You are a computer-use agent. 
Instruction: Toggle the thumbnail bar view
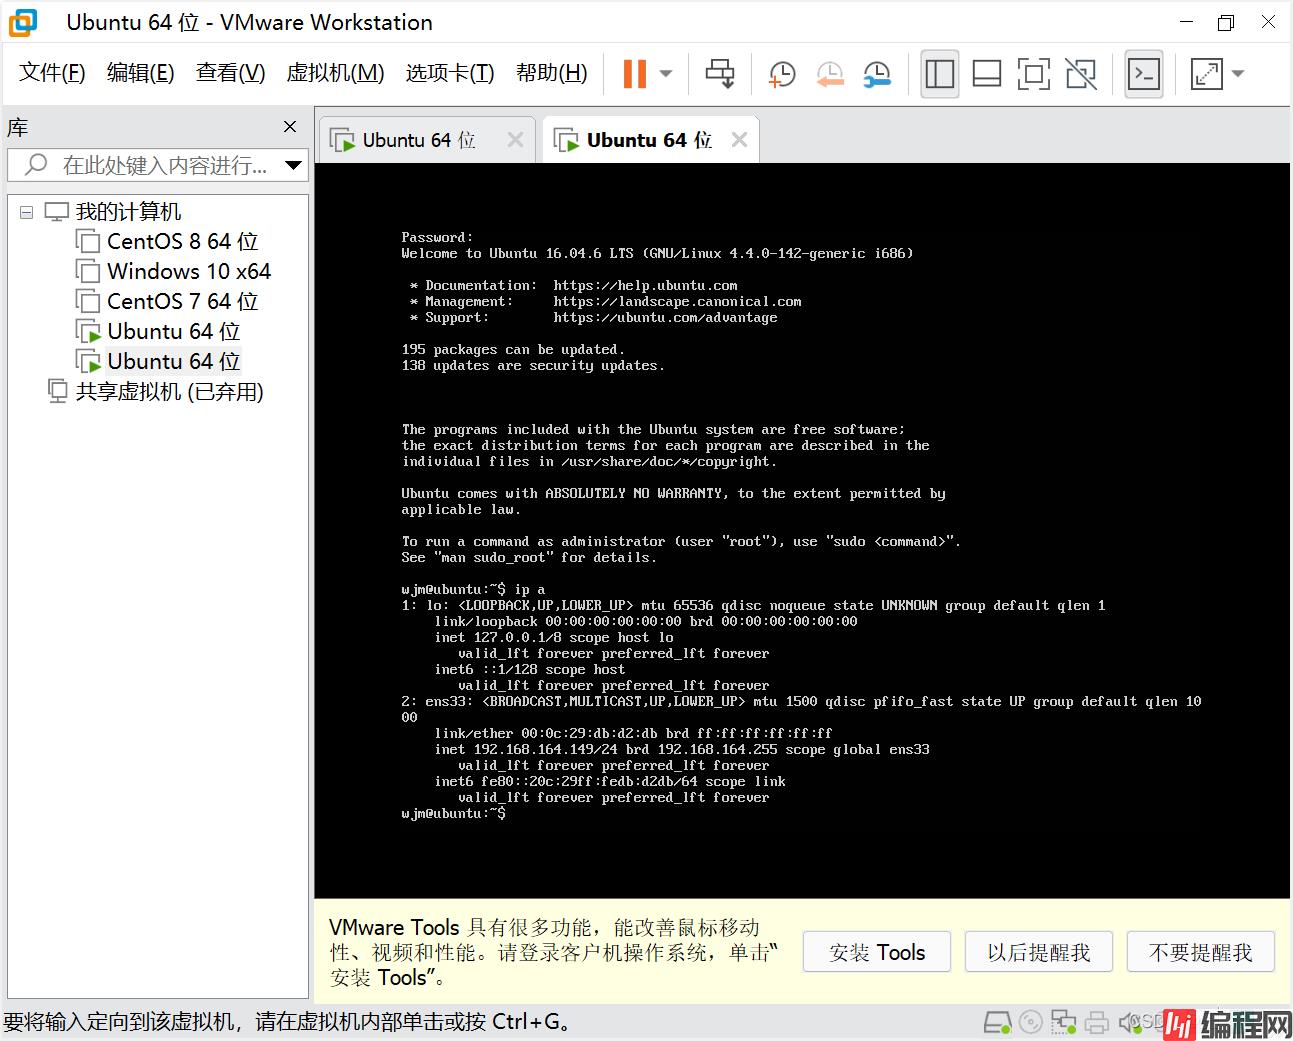(x=986, y=74)
